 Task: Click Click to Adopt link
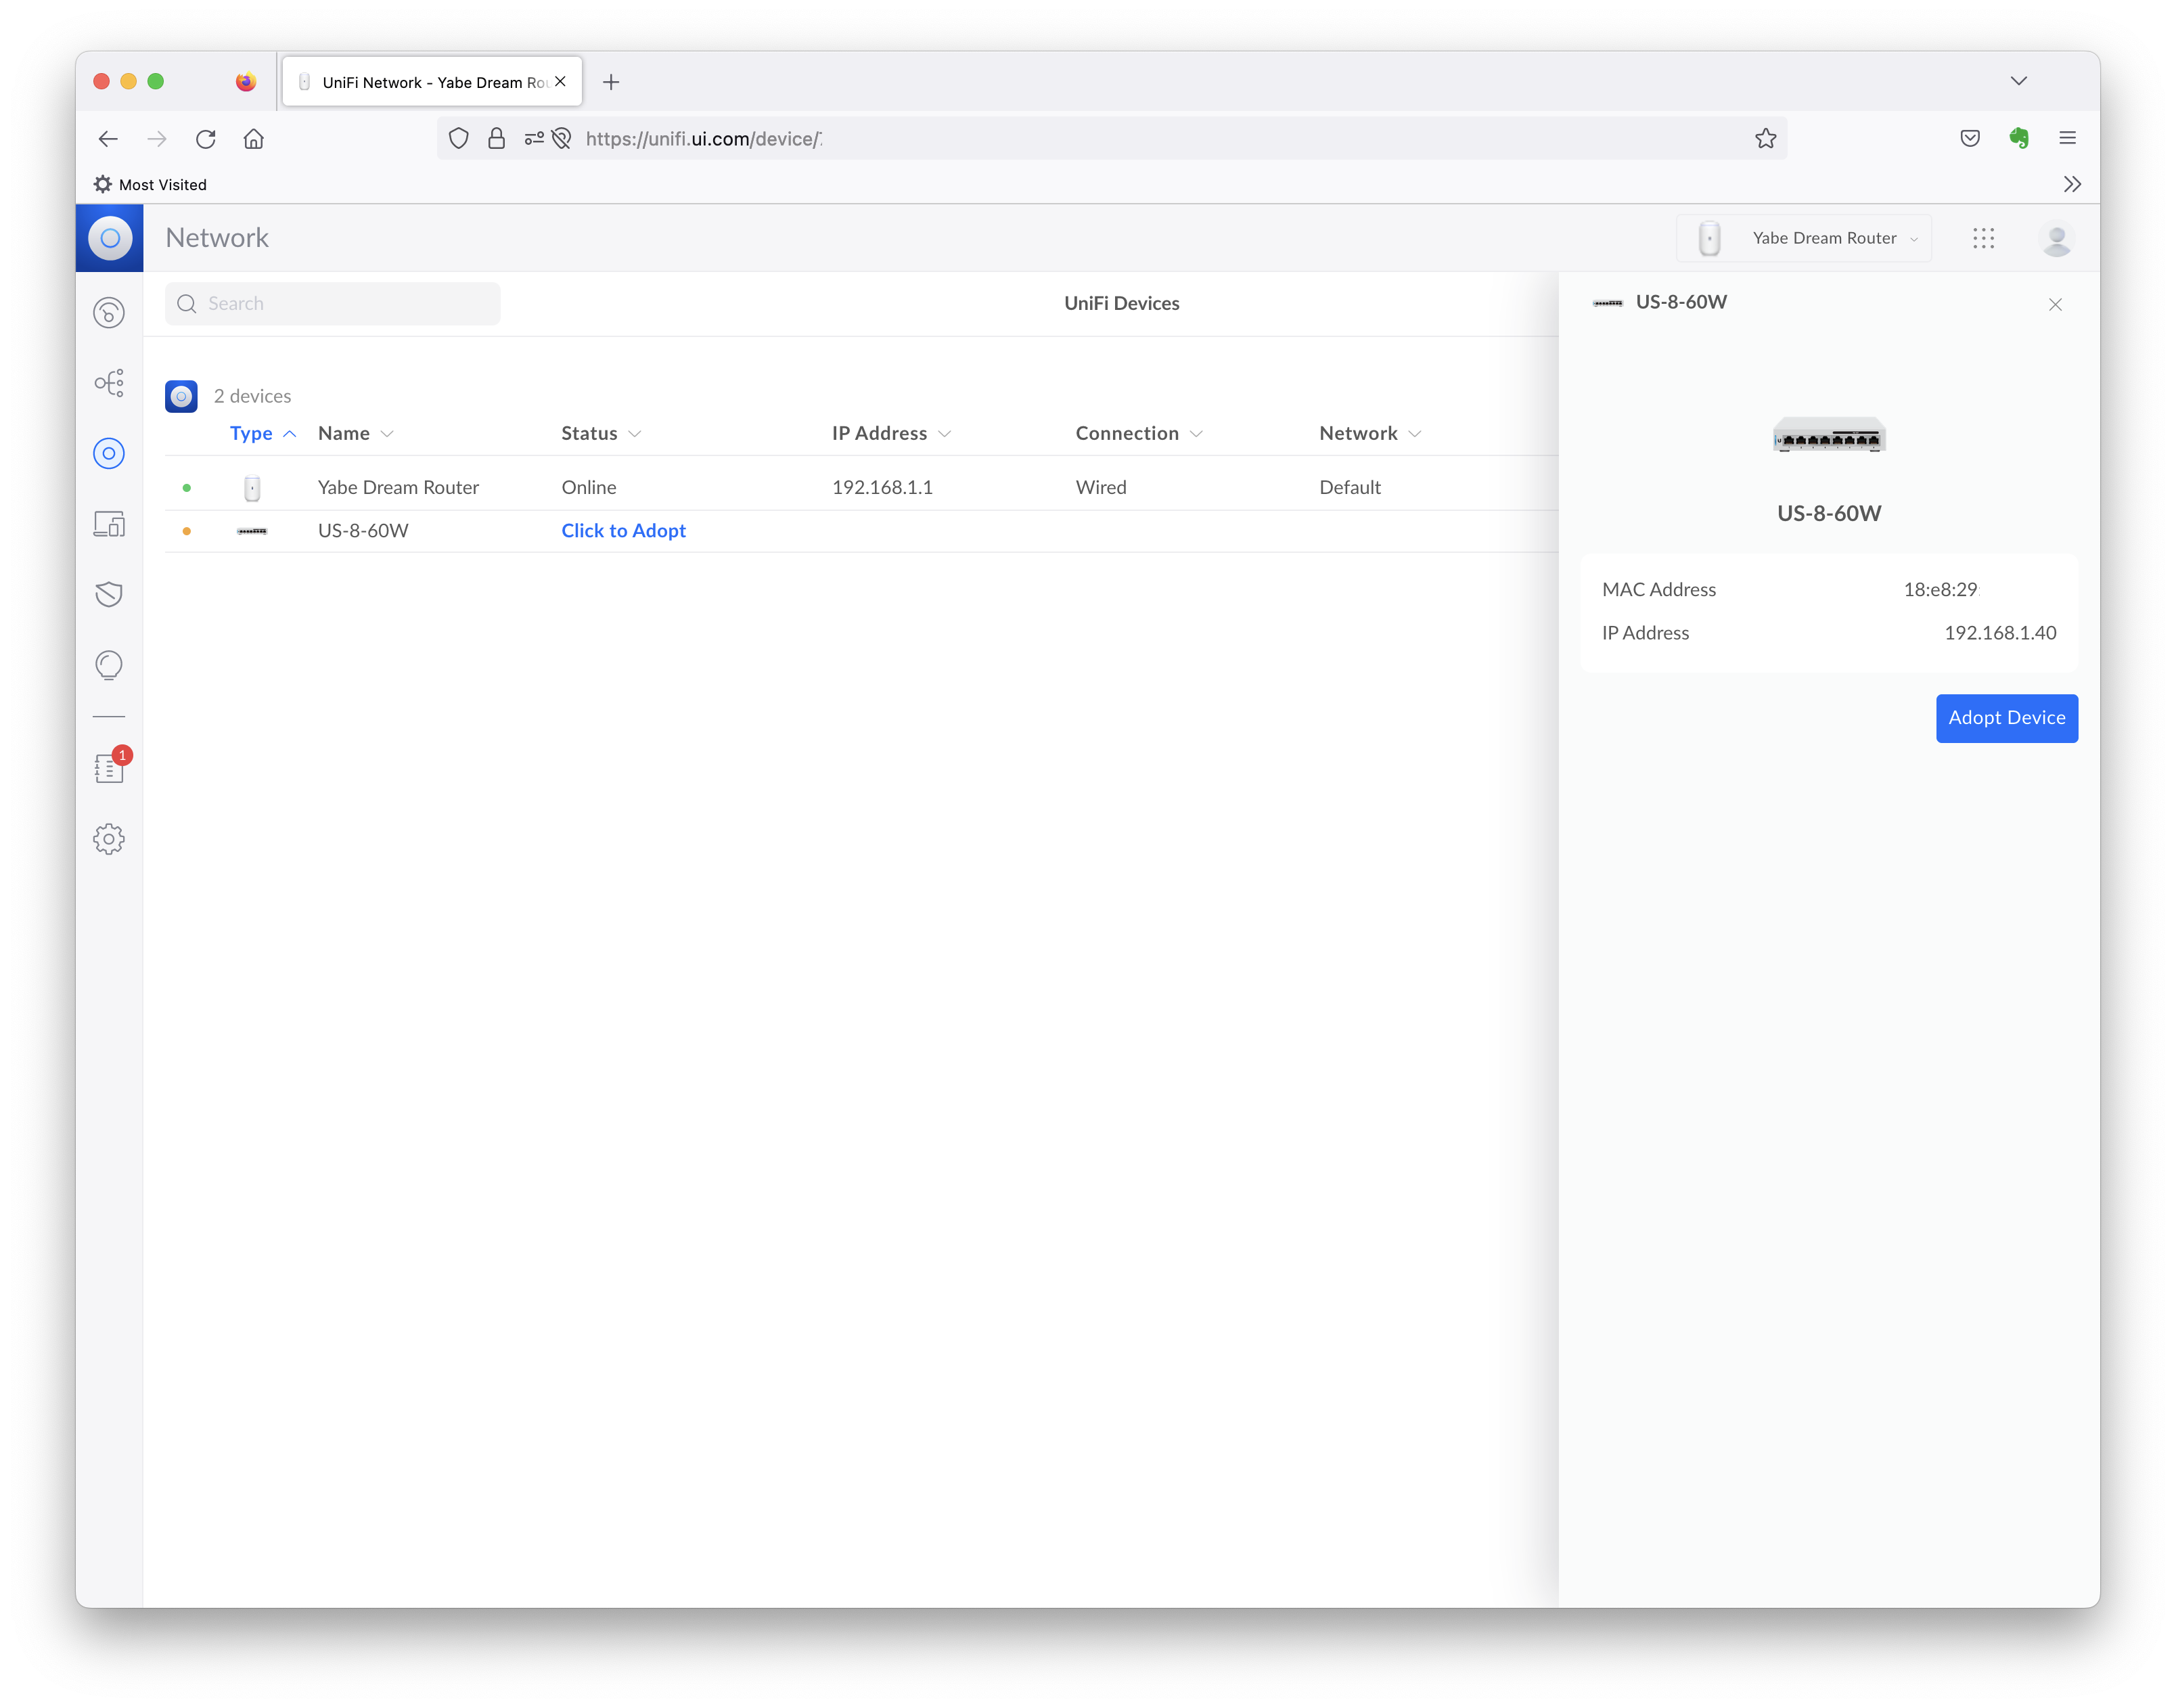click(623, 531)
